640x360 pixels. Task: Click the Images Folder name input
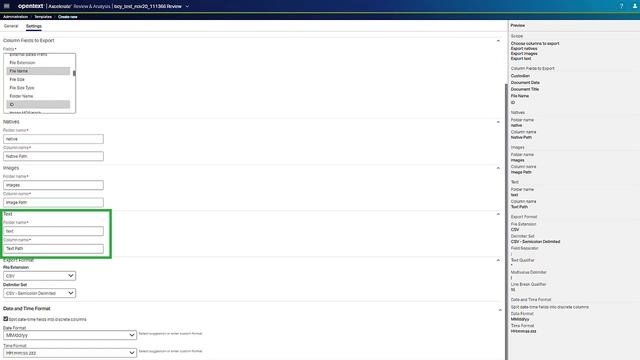pos(53,185)
